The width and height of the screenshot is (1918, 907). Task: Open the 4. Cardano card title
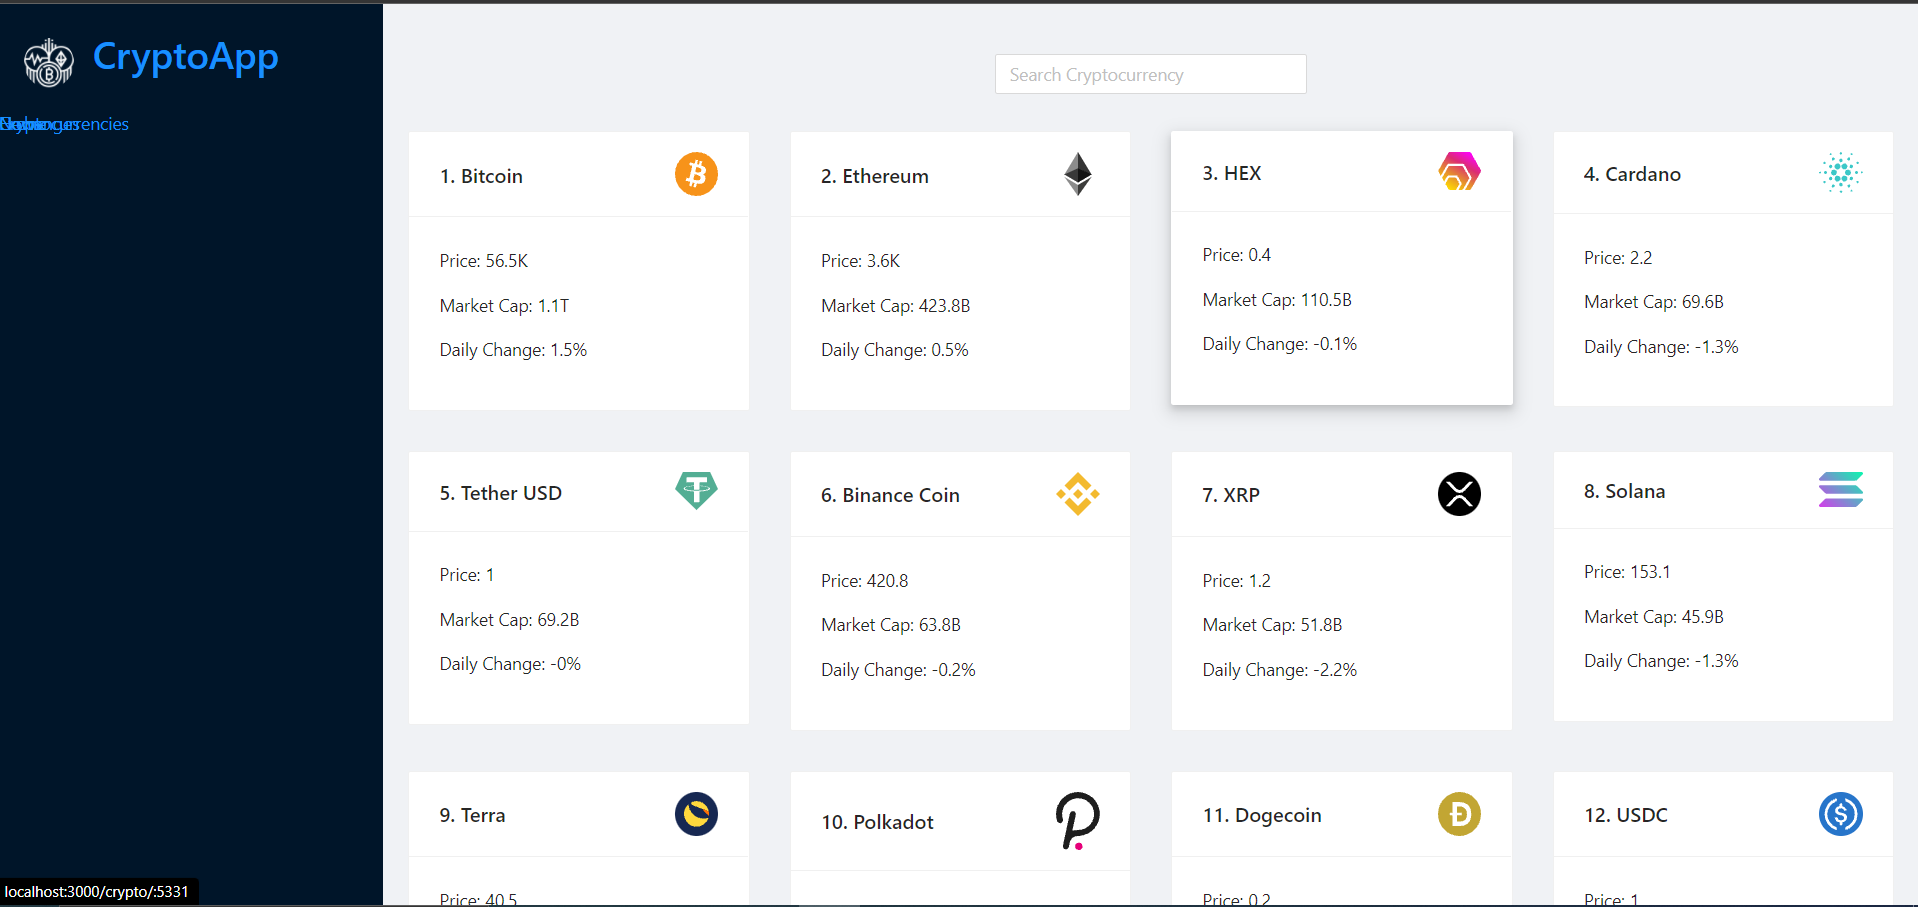click(1632, 174)
